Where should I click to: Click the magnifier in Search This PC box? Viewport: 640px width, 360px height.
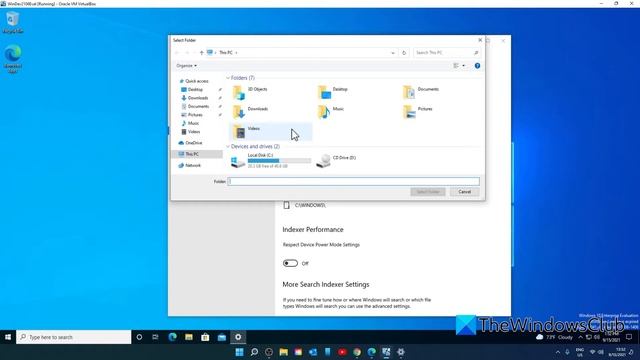[476, 53]
